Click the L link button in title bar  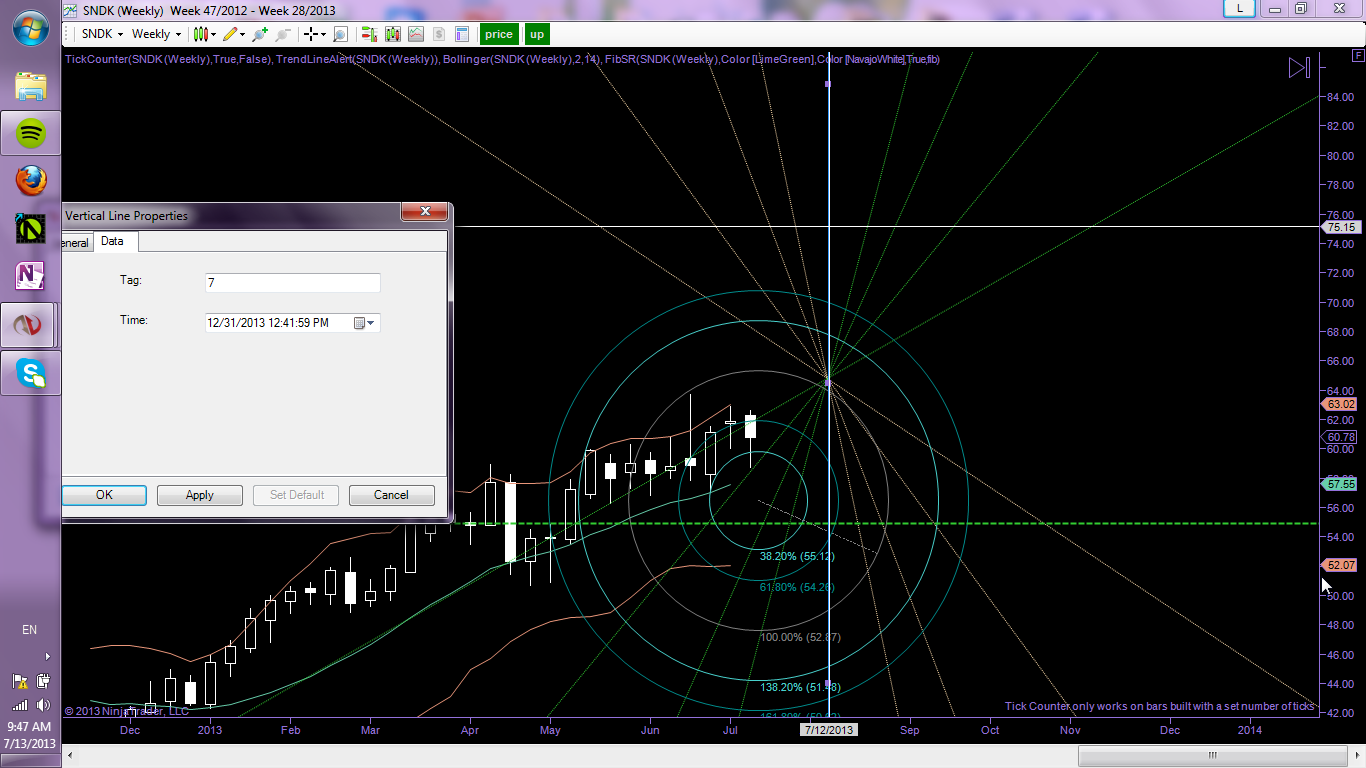1240,8
